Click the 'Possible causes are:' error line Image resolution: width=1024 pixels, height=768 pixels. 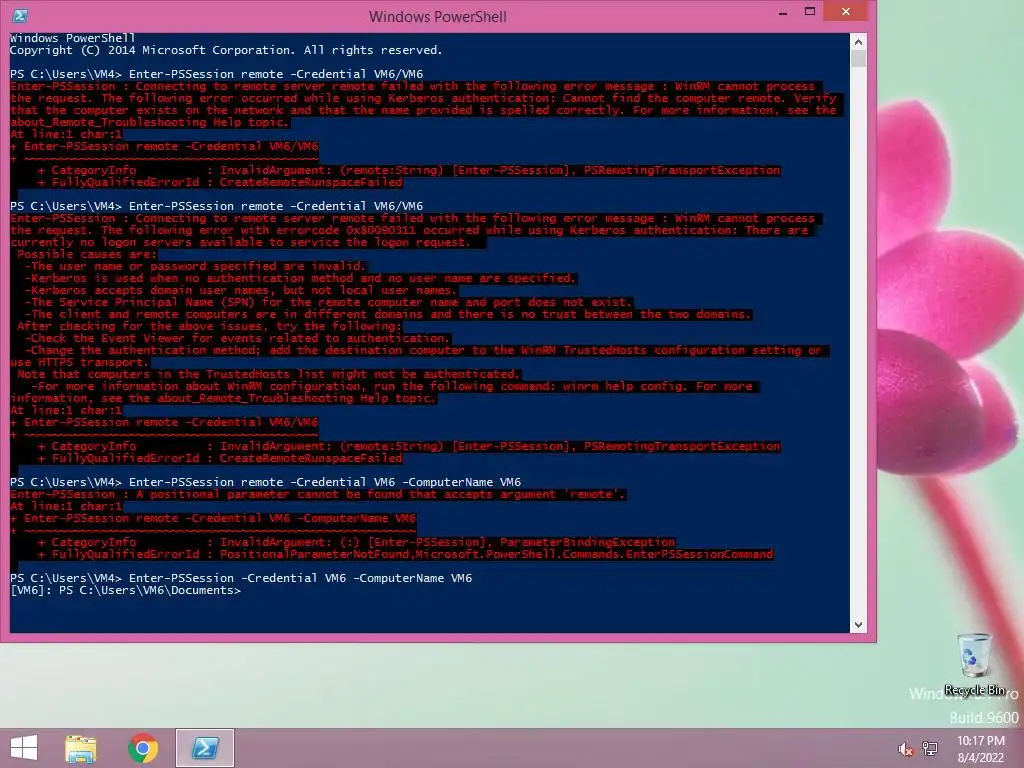point(87,254)
